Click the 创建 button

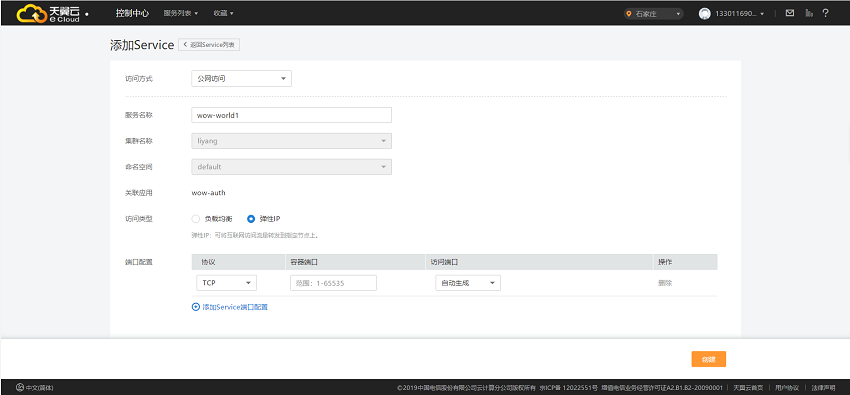[709, 359]
